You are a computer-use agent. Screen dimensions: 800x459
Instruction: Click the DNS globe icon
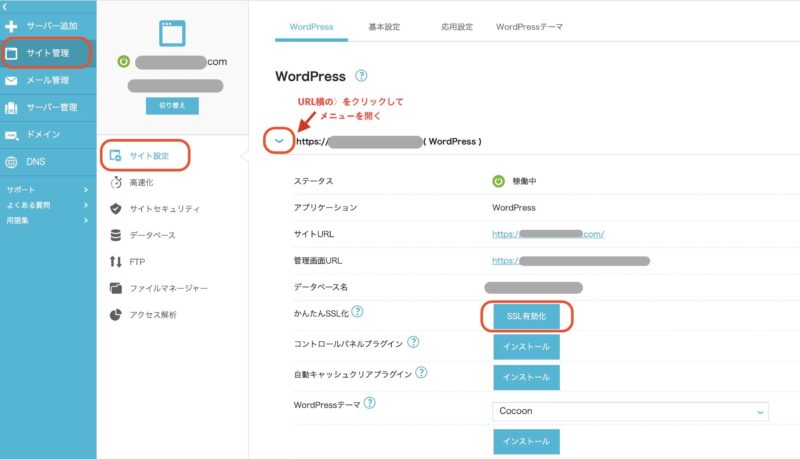click(x=11, y=162)
